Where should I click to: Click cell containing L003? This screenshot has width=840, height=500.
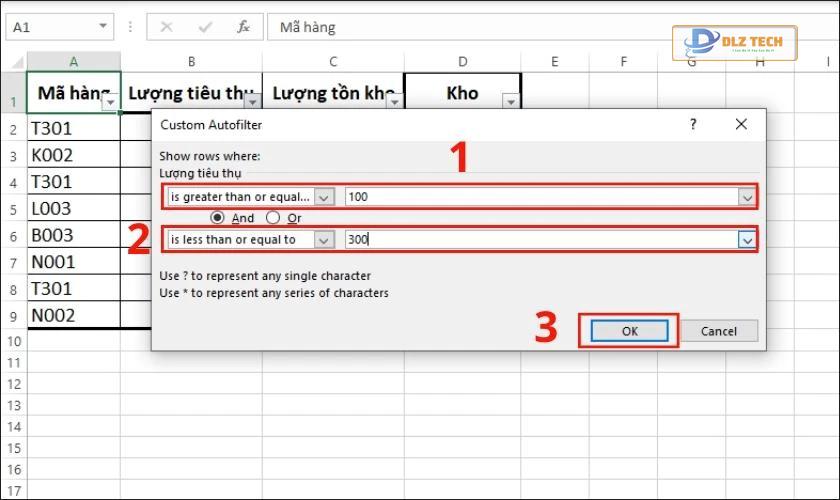pyautogui.click(x=74, y=208)
